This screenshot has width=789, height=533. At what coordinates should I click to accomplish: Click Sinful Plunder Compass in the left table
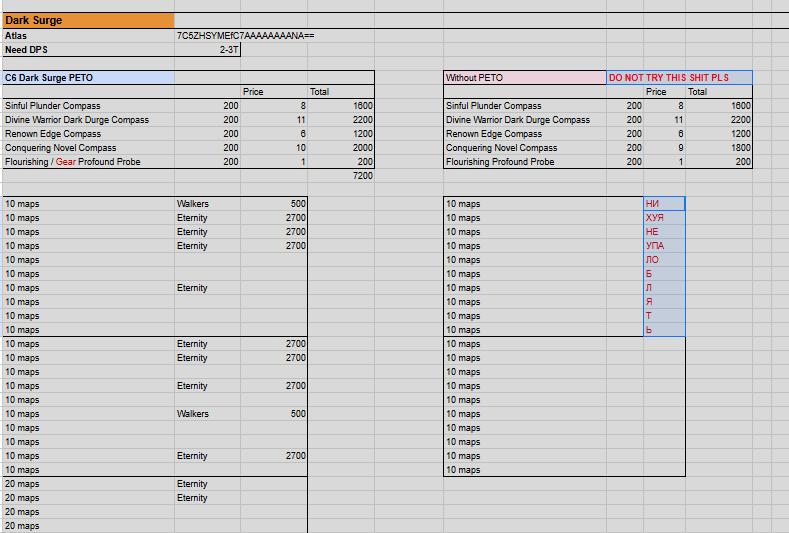(53, 106)
